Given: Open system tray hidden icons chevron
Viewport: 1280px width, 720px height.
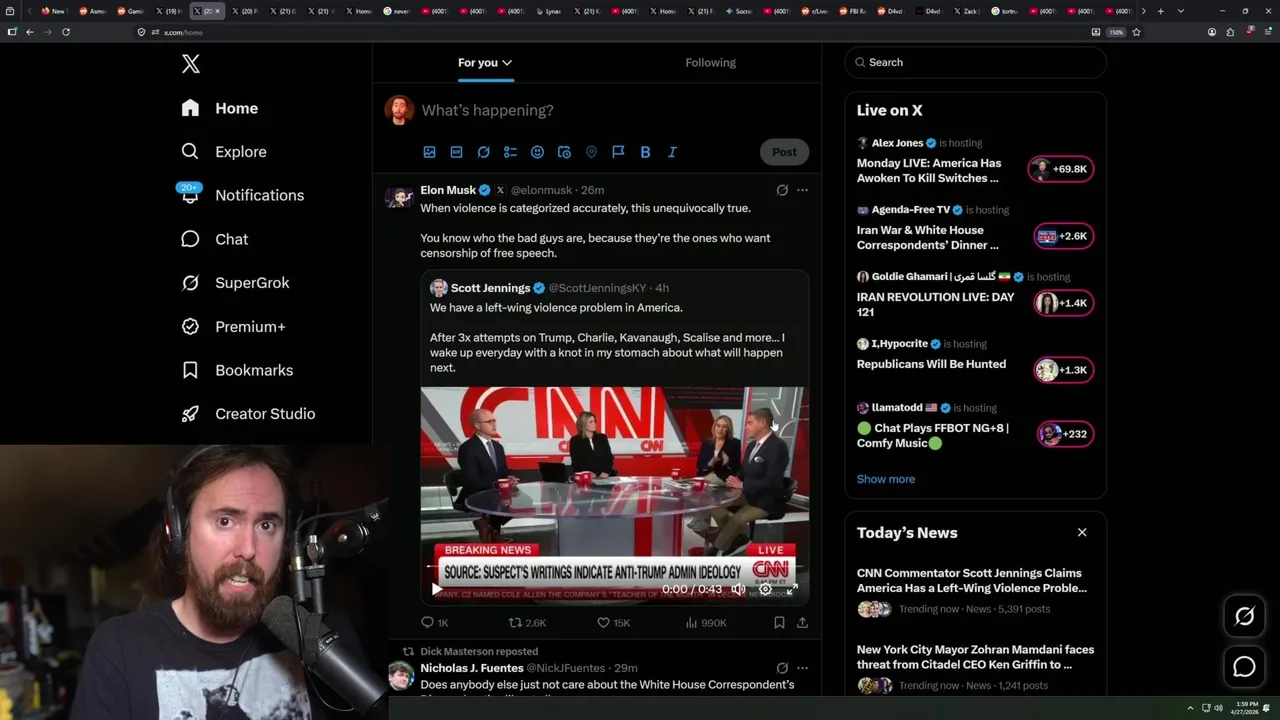Looking at the screenshot, I should [x=1190, y=708].
